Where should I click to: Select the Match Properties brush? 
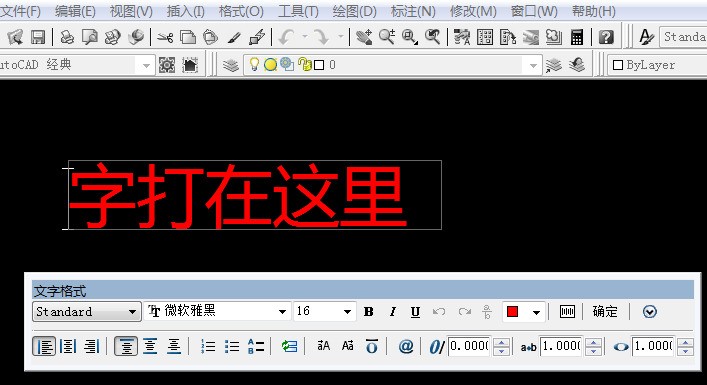pyautogui.click(x=234, y=37)
